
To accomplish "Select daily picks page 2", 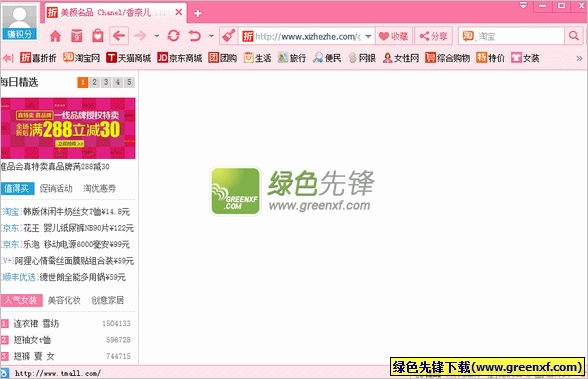I will coord(94,82).
